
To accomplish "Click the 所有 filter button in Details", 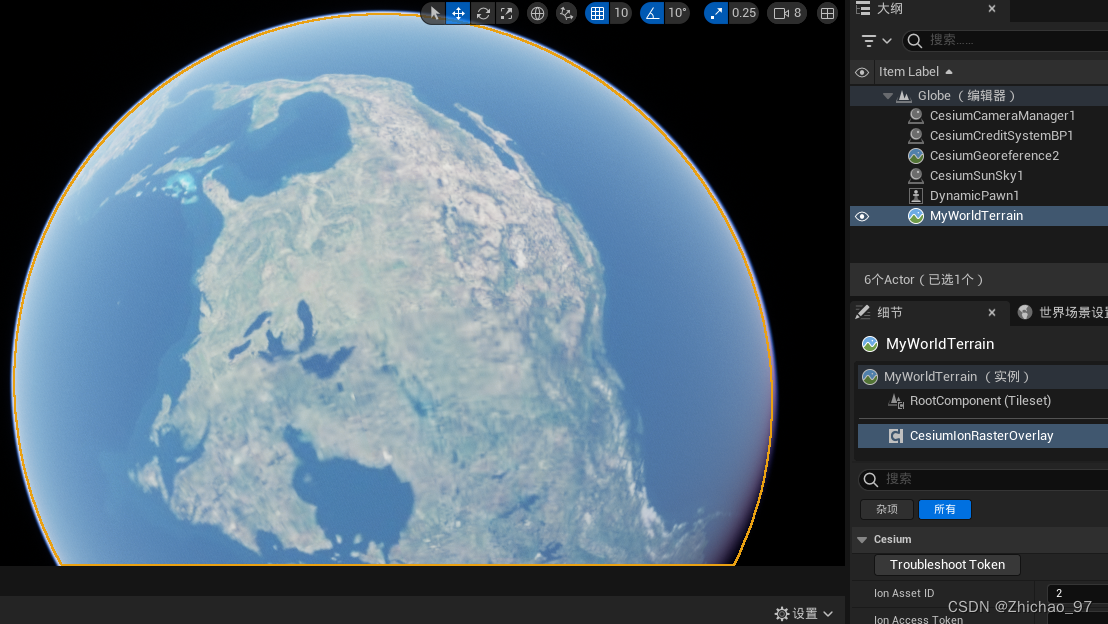I will [944, 509].
